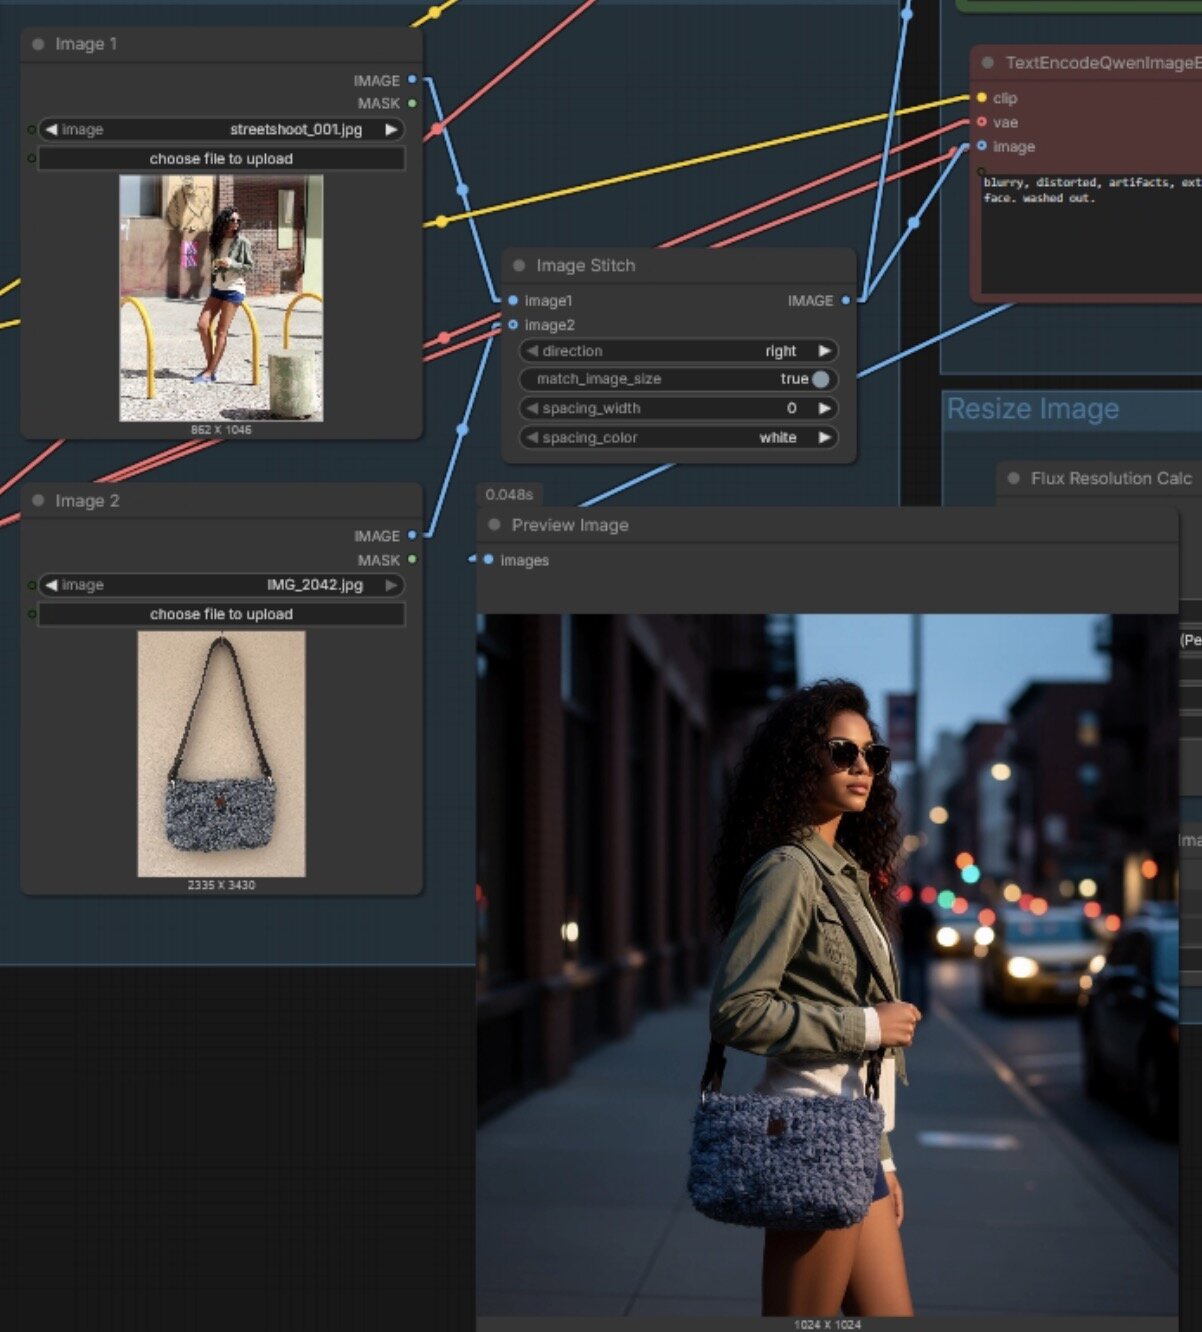
Task: Click Image 1 MASK output socket
Action: tap(412, 103)
